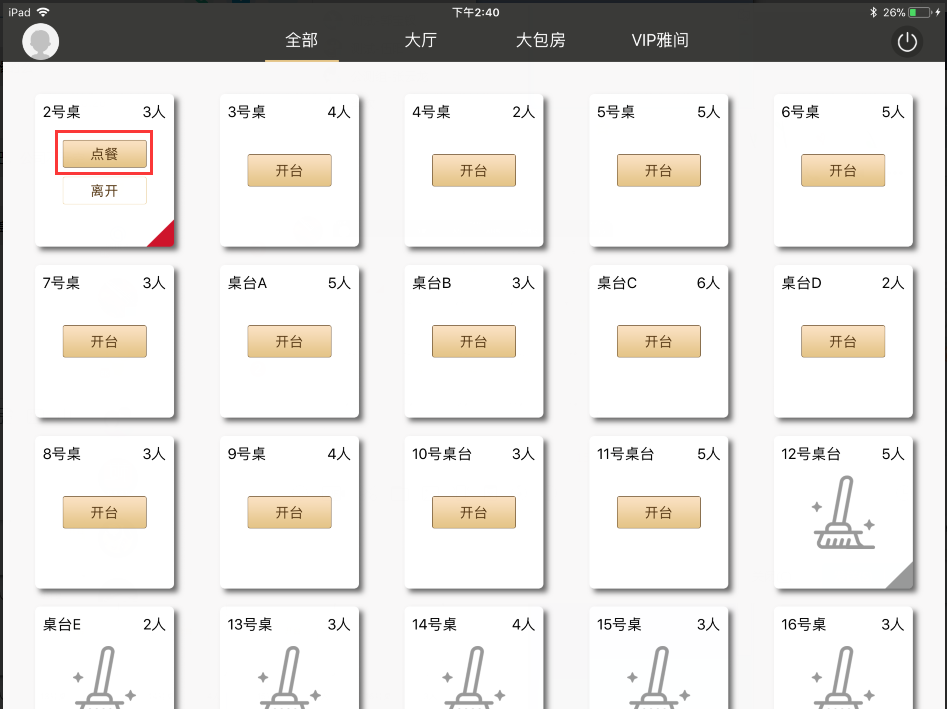The width and height of the screenshot is (947, 709).
Task: Tap the 12号桌台 name label
Action: click(x=811, y=454)
